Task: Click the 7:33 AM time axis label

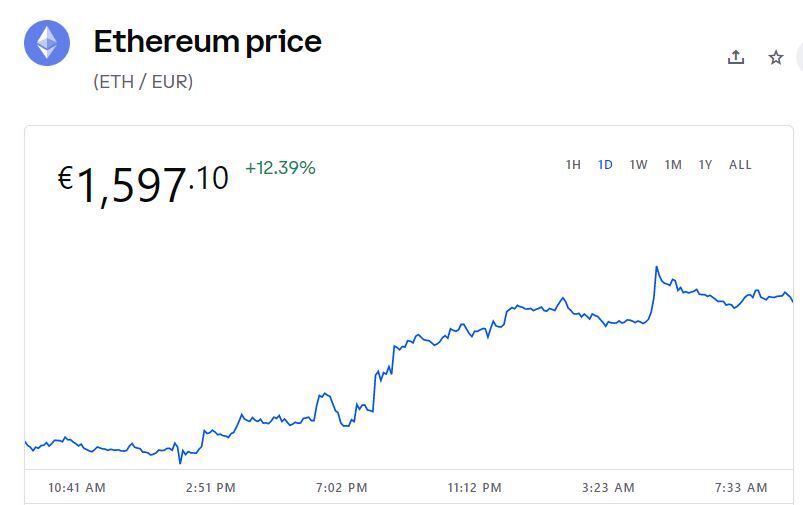Action: pyautogui.click(x=742, y=488)
